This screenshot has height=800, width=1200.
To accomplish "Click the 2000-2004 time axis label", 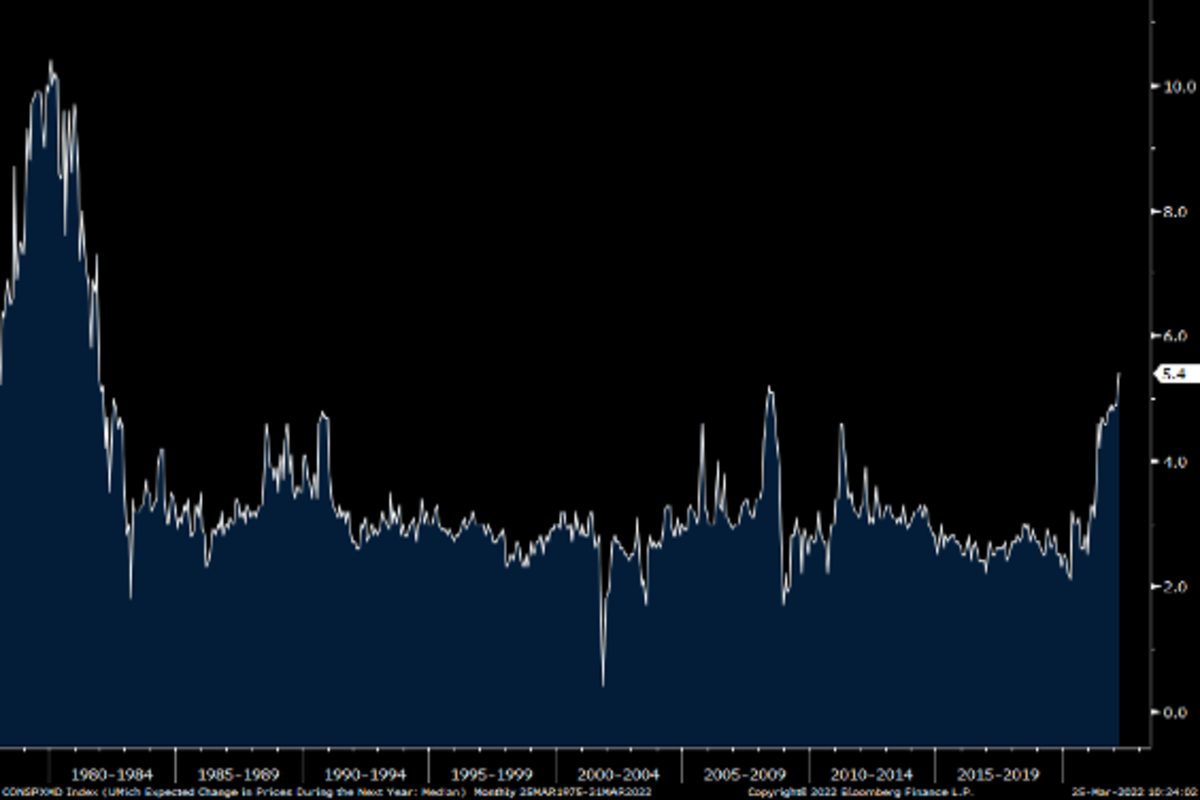I will 619,774.
